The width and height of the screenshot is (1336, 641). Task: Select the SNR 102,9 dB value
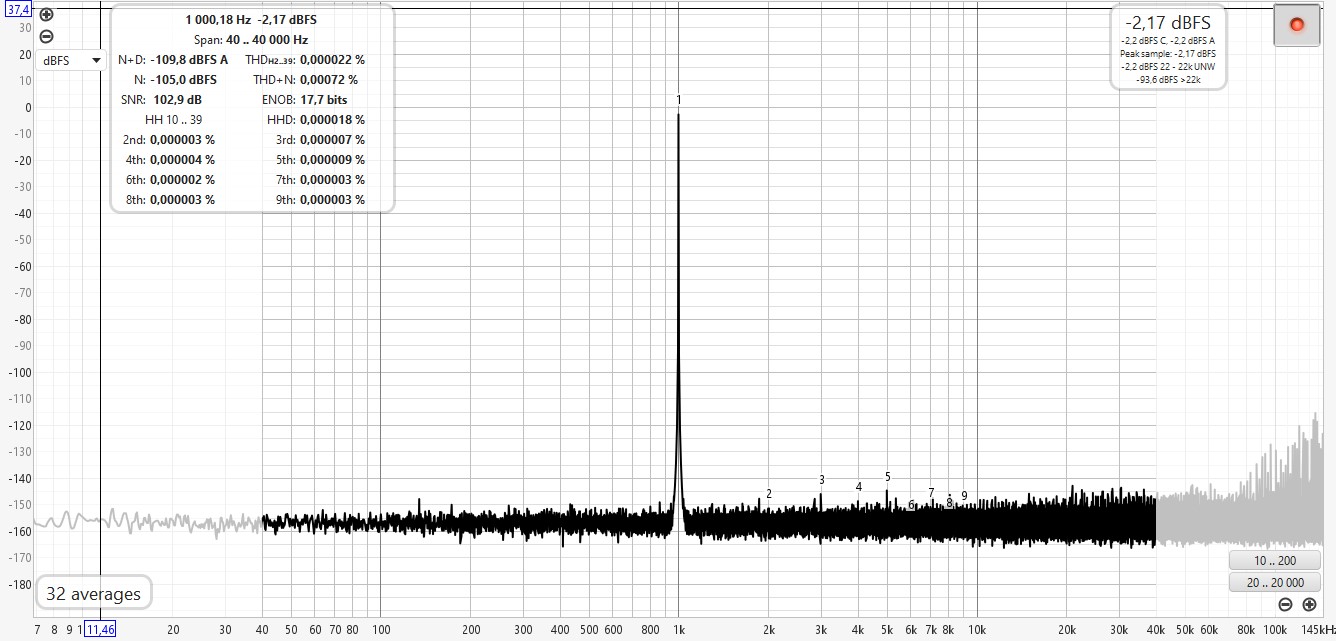[178, 100]
